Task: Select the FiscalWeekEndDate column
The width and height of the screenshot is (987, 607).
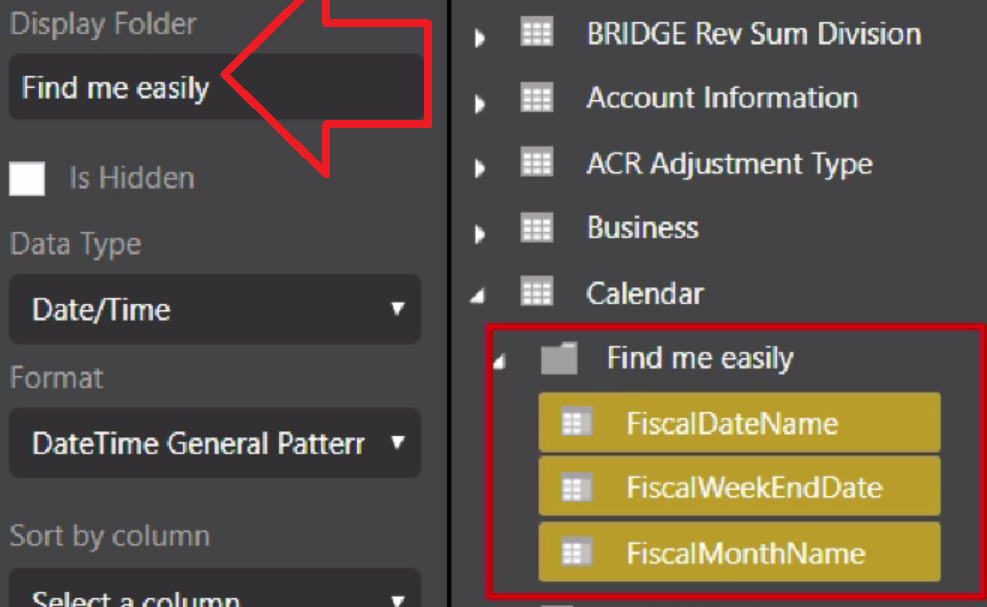Action: click(739, 487)
